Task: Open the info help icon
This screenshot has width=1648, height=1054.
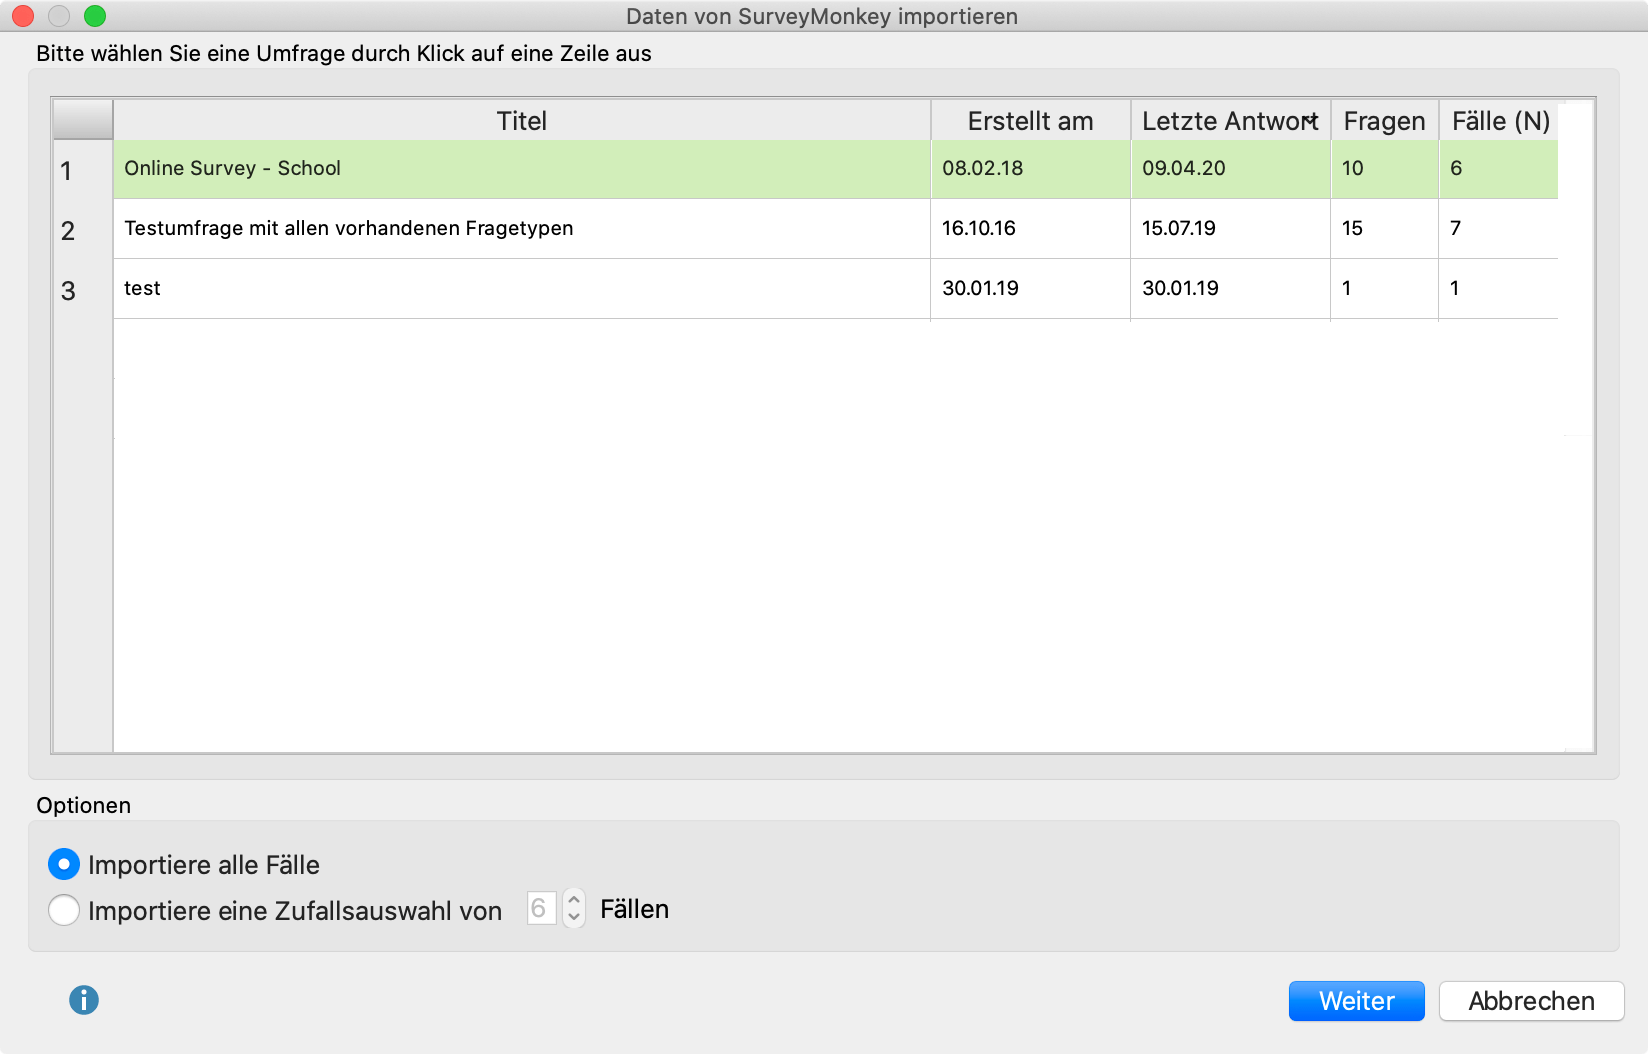Action: [84, 1000]
